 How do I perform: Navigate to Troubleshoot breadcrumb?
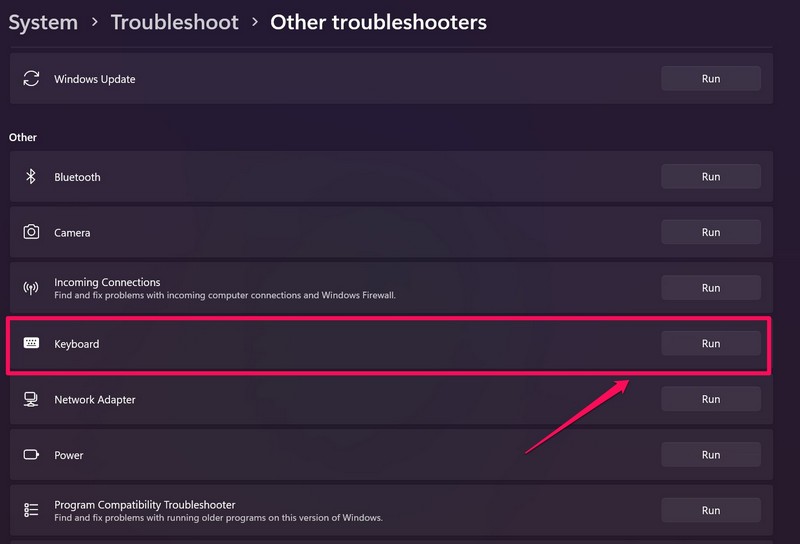click(x=175, y=22)
